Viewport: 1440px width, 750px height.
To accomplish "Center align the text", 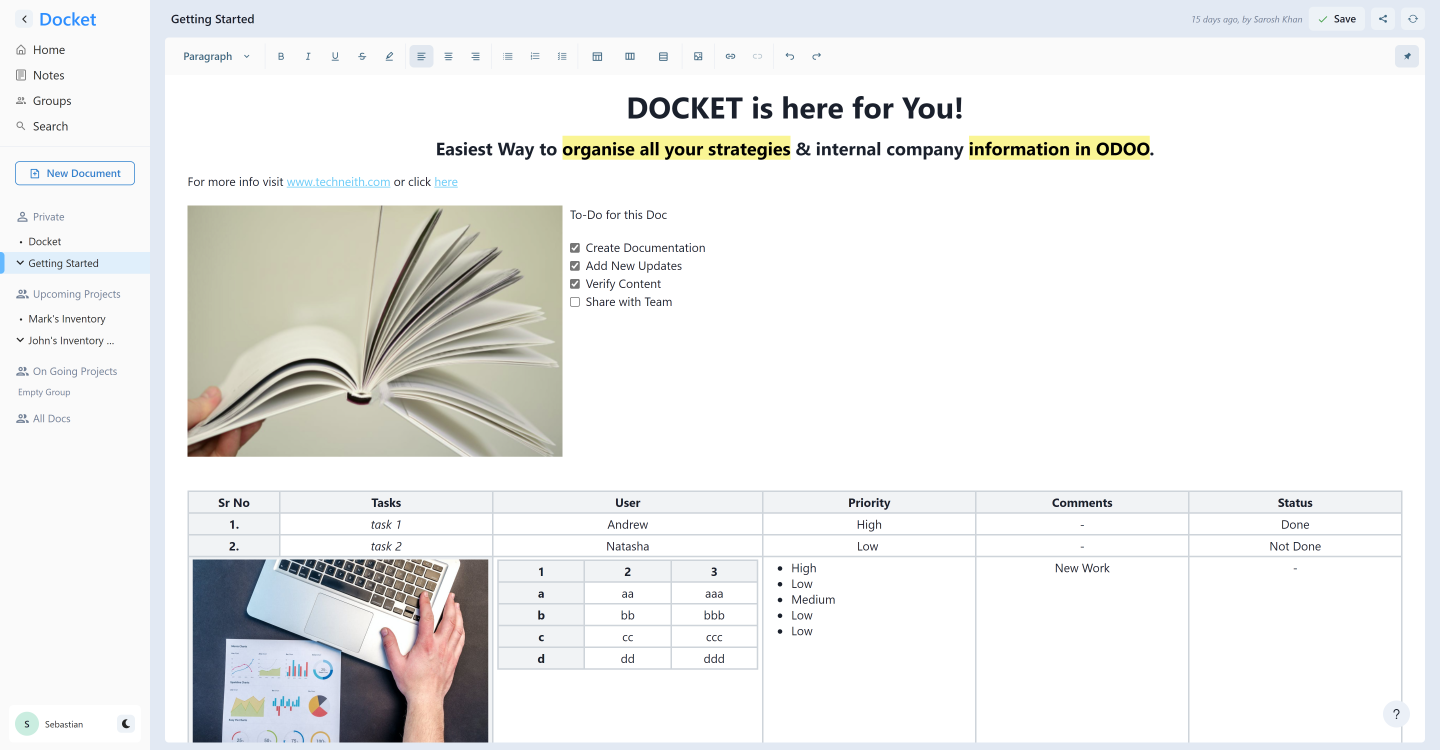I will point(448,56).
